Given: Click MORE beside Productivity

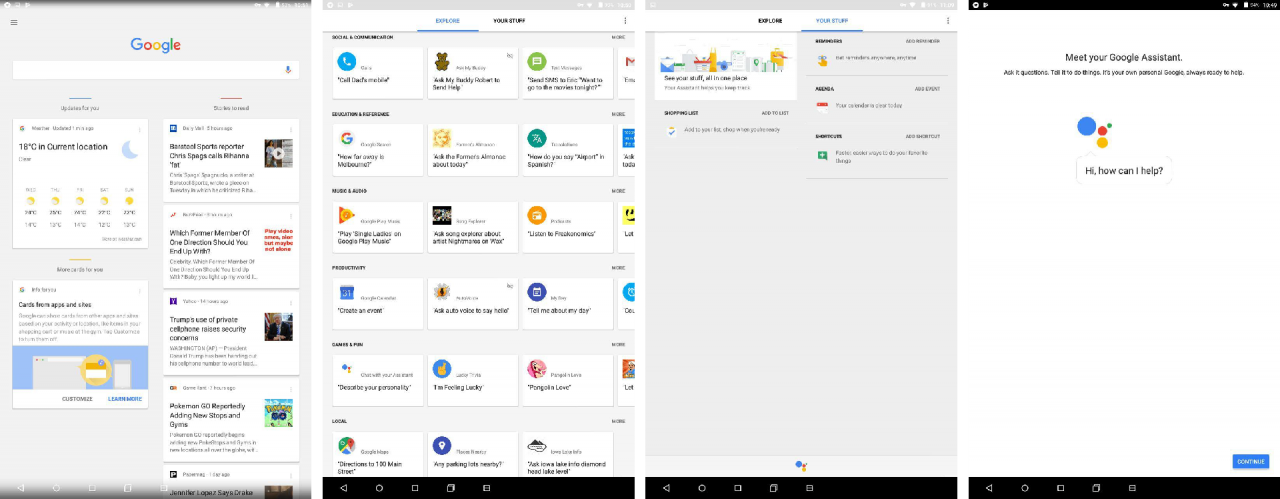Looking at the screenshot, I should (618, 268).
